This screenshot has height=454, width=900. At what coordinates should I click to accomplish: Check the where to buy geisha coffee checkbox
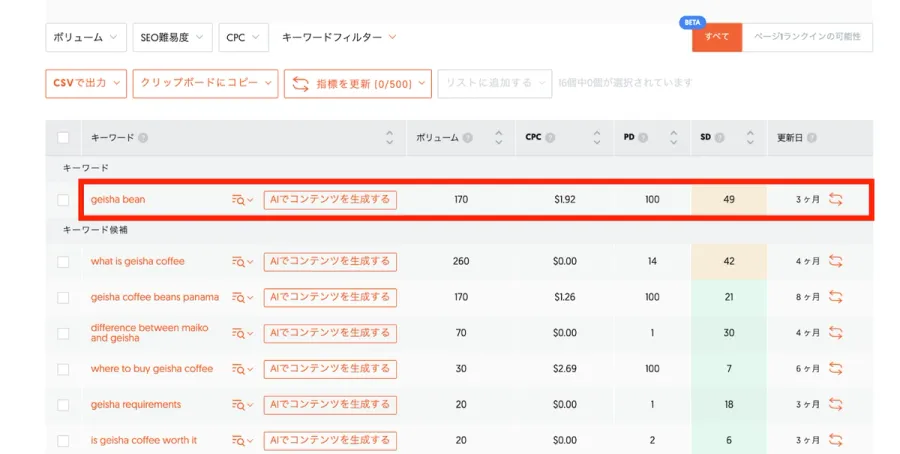point(63,369)
